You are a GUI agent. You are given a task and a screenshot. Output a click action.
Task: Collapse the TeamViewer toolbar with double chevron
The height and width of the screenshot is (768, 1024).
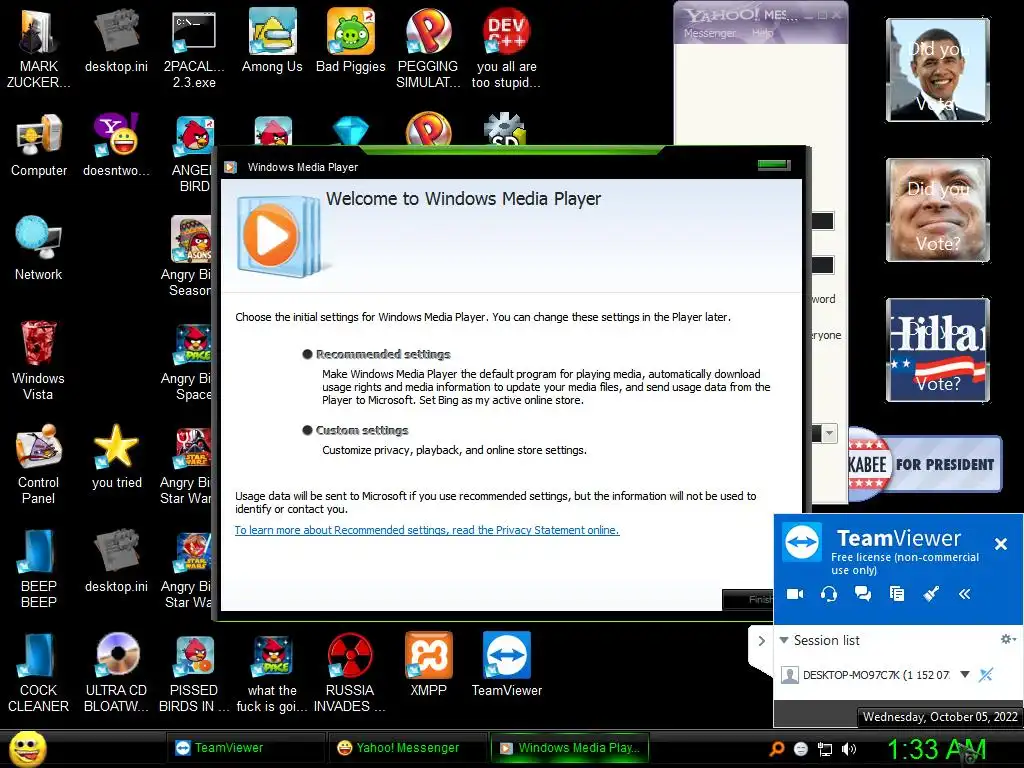point(965,594)
